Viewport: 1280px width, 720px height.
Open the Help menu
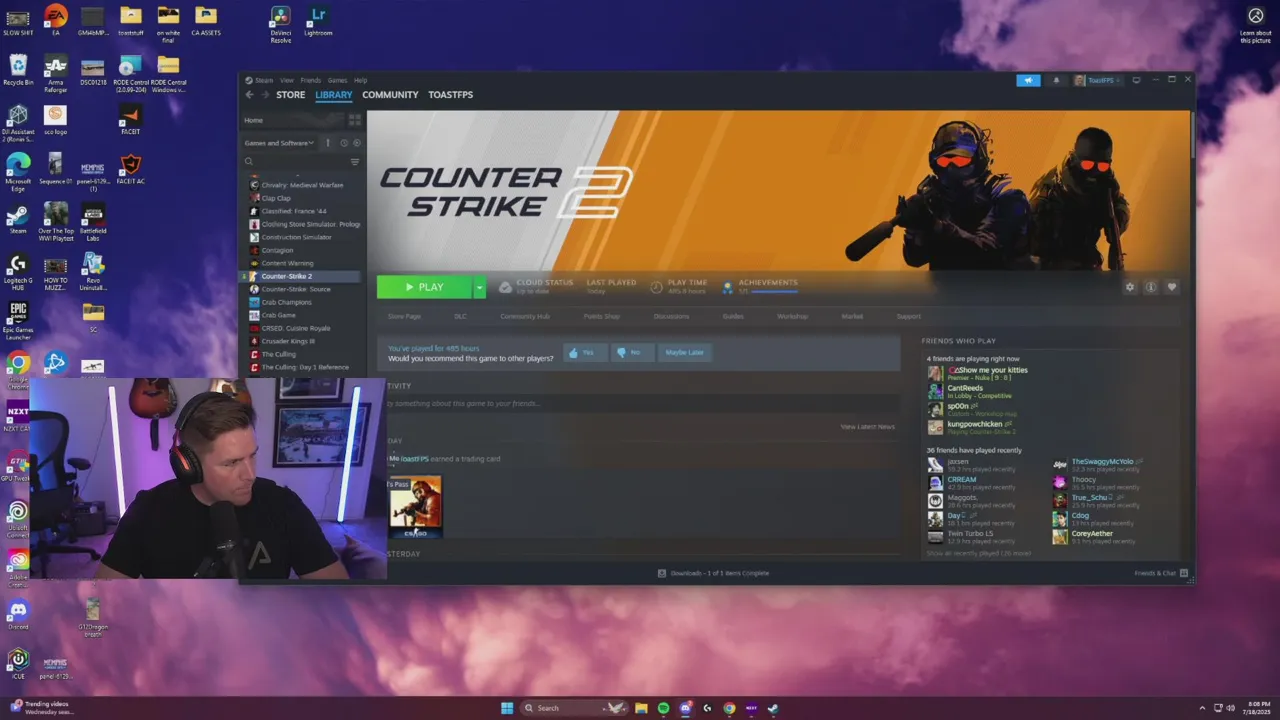(360, 80)
